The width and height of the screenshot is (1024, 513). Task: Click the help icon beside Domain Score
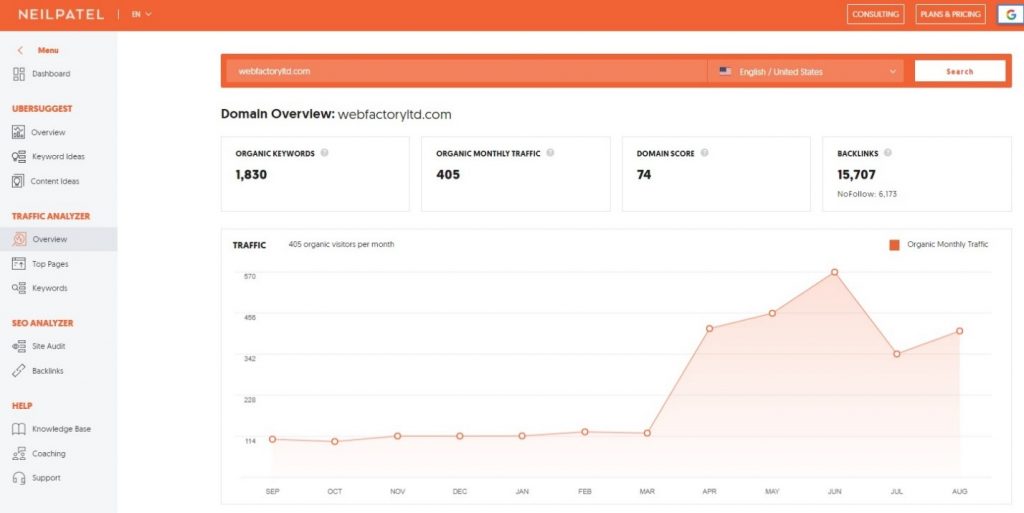click(x=704, y=153)
